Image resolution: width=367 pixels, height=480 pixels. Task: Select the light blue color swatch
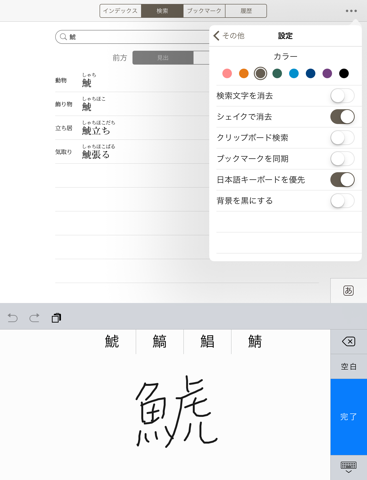(x=294, y=73)
